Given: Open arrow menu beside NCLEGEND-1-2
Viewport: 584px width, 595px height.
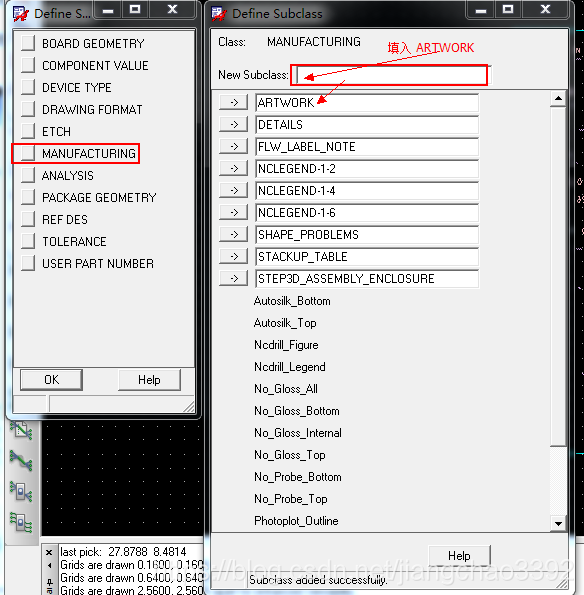Looking at the screenshot, I should 234,168.
